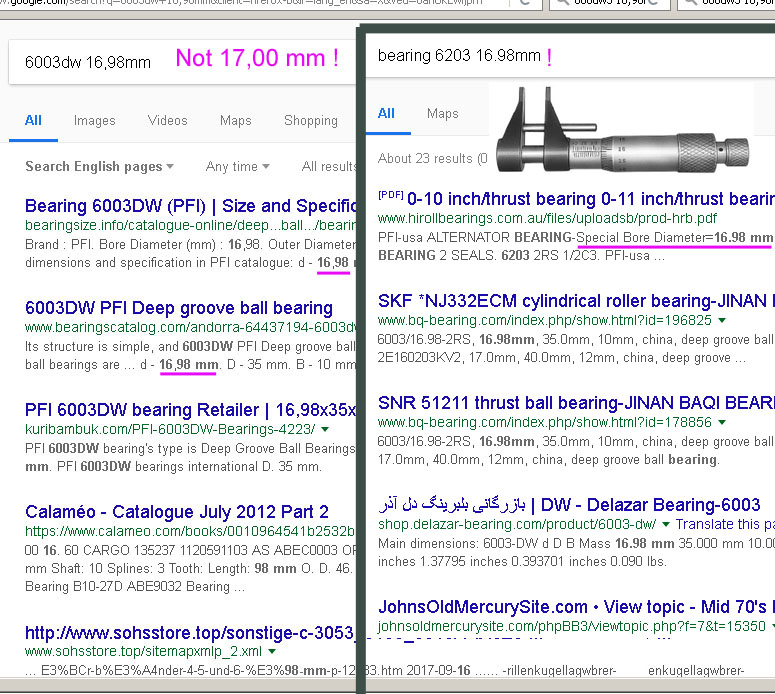Viewport: 775px width, 694px height.
Task: Click the 'Bearing B10-27D ABE9032 Bearing' snippet line
Action: pyautogui.click(x=135, y=587)
